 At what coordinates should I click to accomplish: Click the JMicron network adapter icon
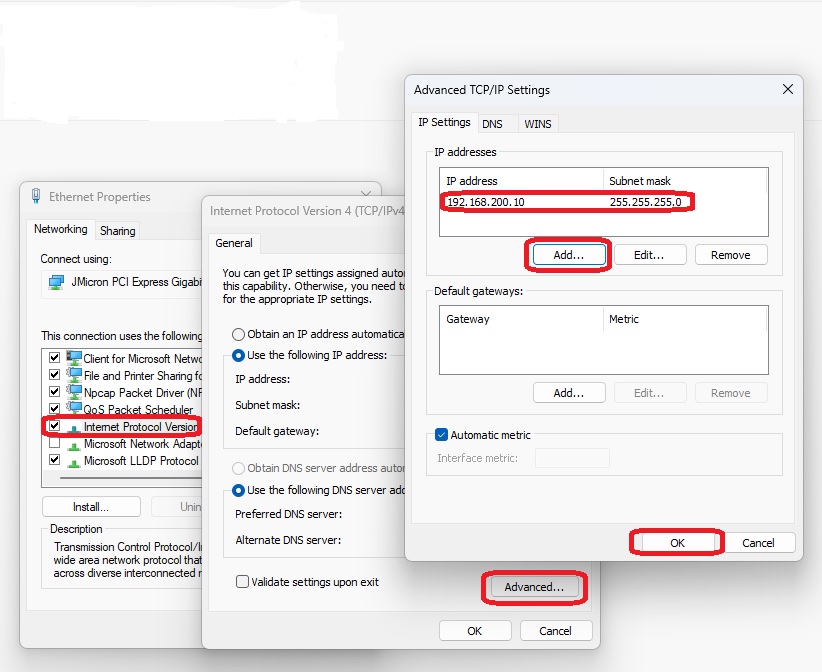pyautogui.click(x=56, y=282)
